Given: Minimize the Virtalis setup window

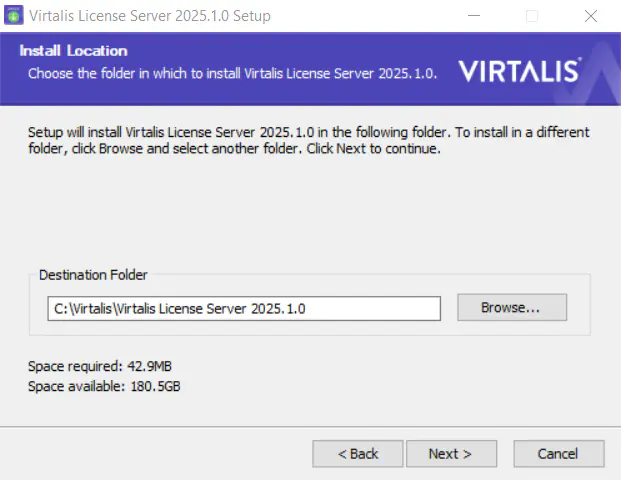Looking at the screenshot, I should click(474, 16).
